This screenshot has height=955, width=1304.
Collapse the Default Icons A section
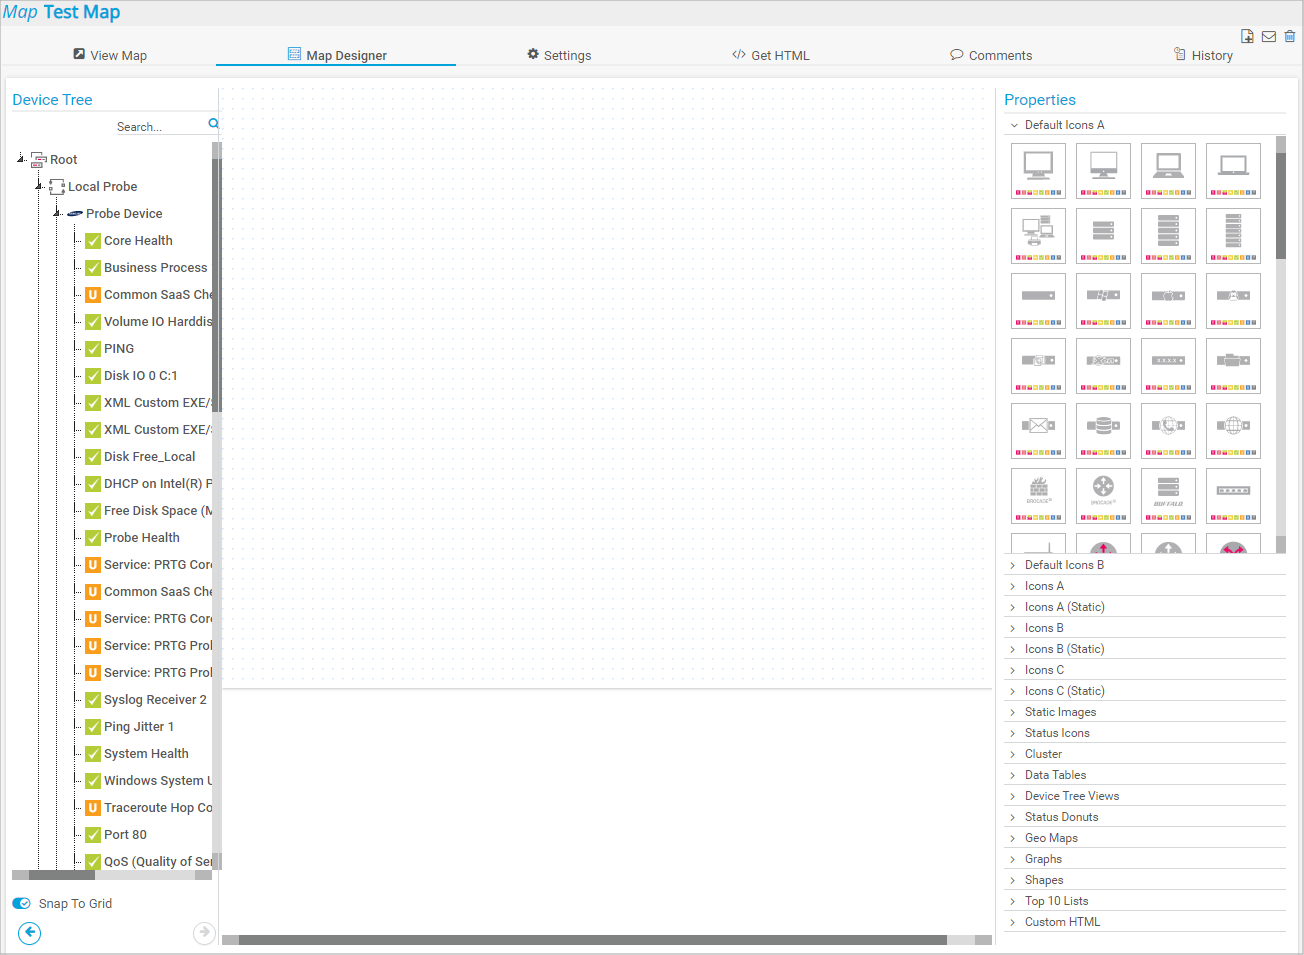point(1064,125)
